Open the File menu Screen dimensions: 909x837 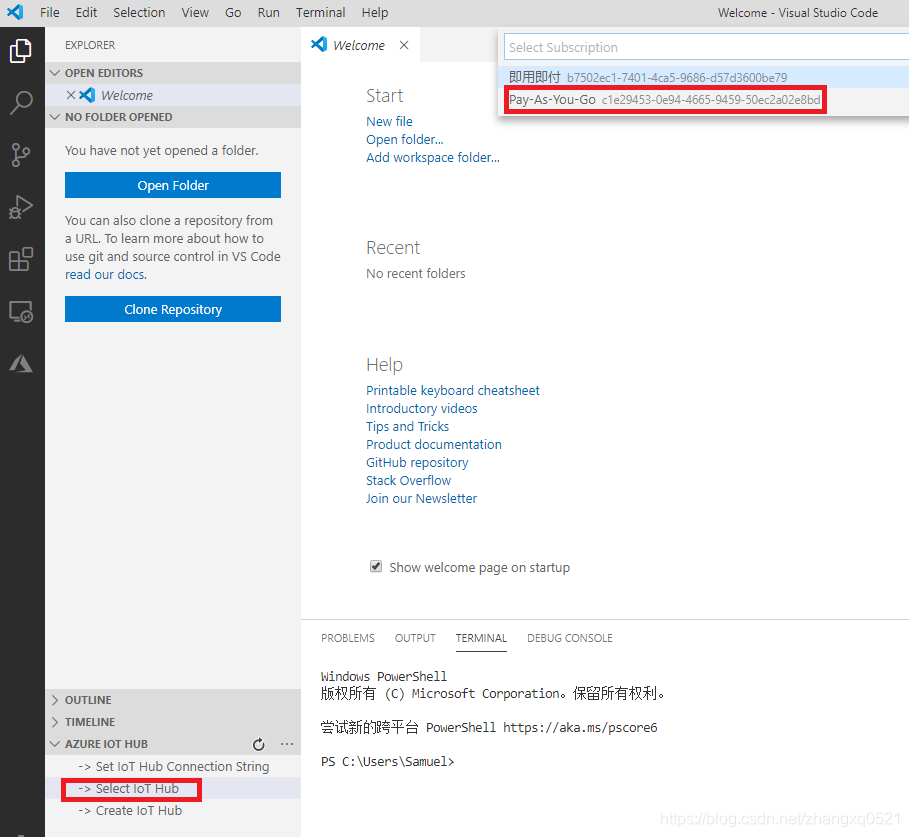[x=49, y=13]
